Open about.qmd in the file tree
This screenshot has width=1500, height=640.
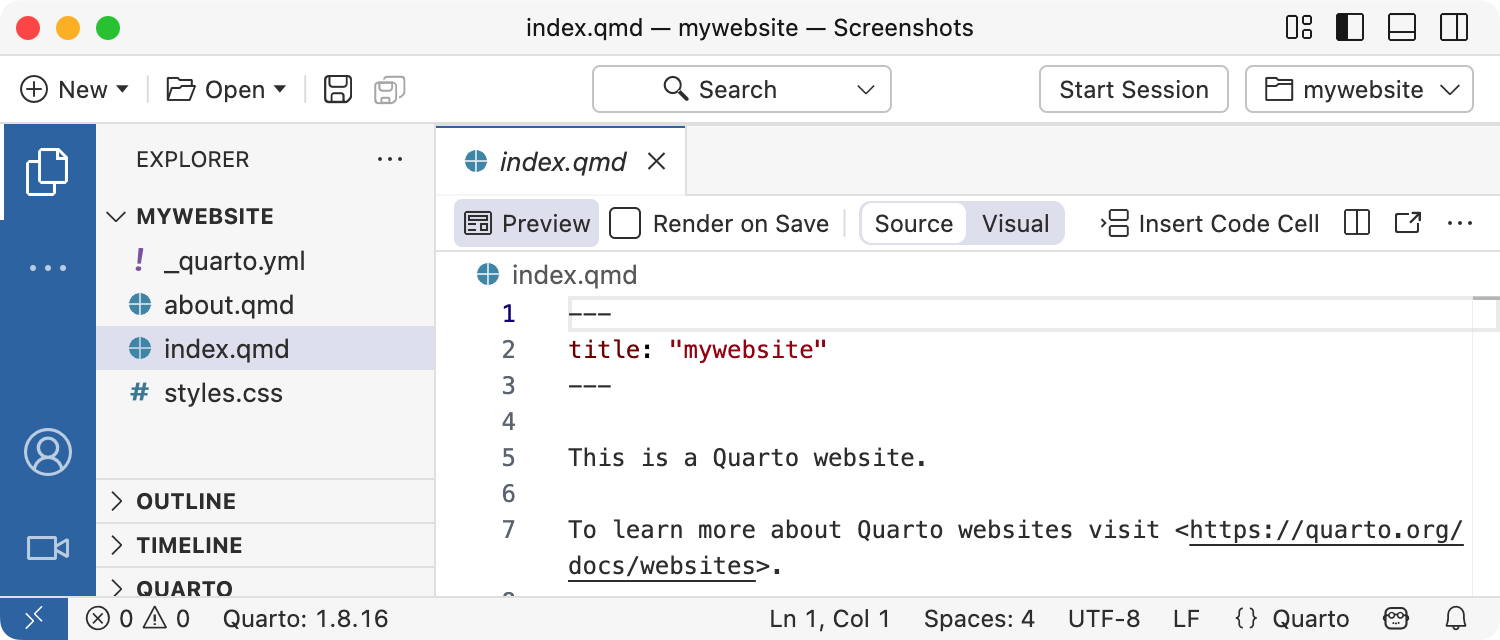228,305
